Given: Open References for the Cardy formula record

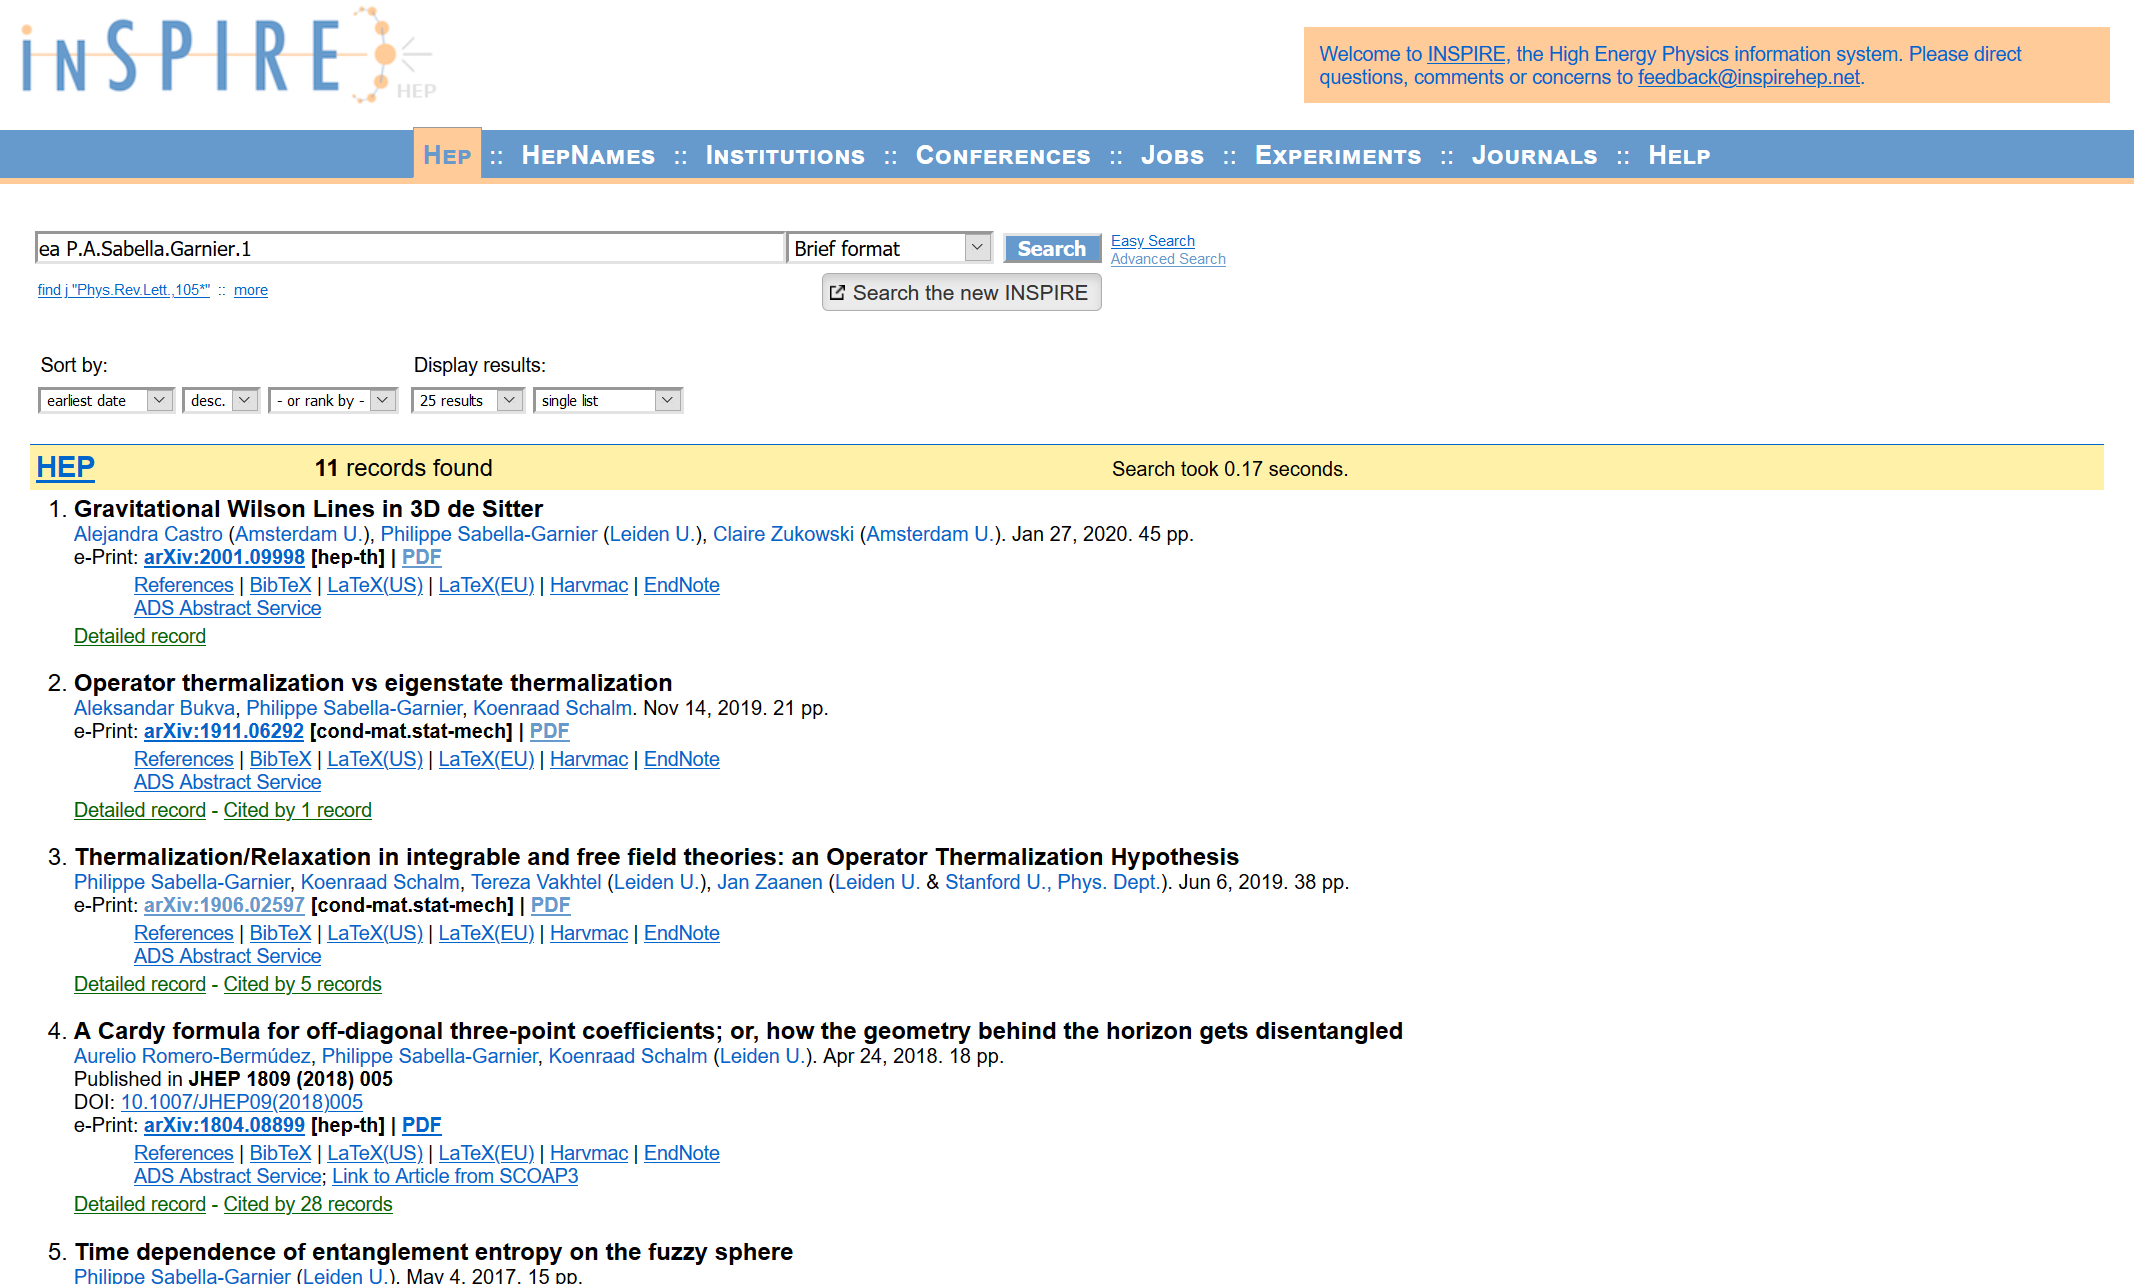Looking at the screenshot, I should pyautogui.click(x=184, y=1153).
